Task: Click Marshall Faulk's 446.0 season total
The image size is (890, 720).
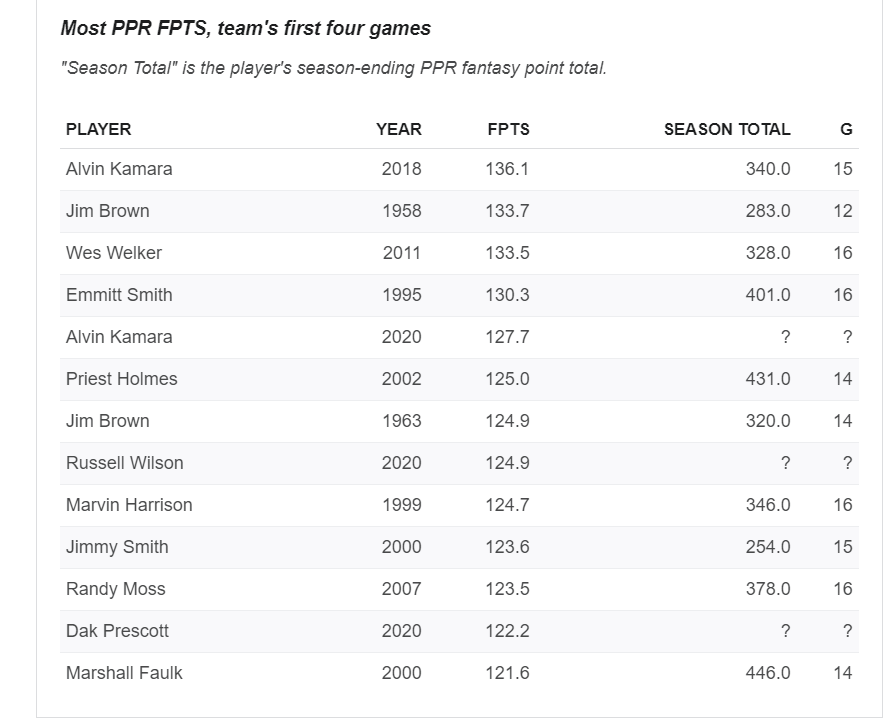Action: pyautogui.click(x=768, y=673)
